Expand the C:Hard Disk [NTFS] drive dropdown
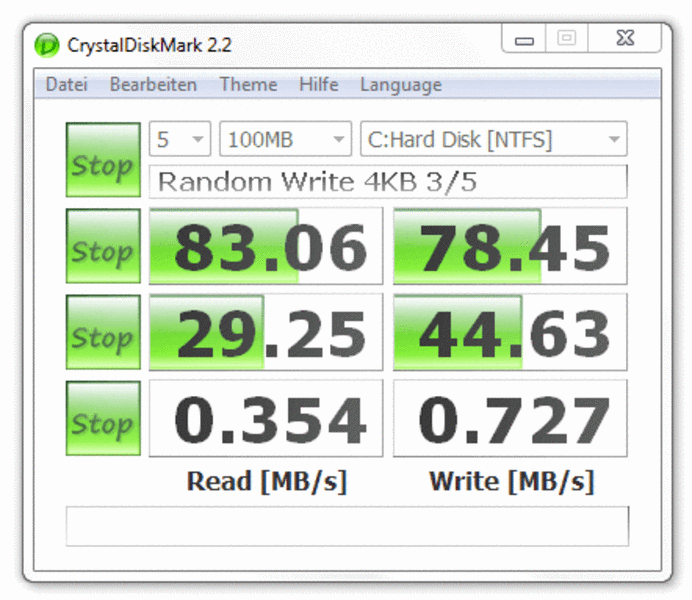Viewport: 692px width, 600px height. [x=493, y=139]
